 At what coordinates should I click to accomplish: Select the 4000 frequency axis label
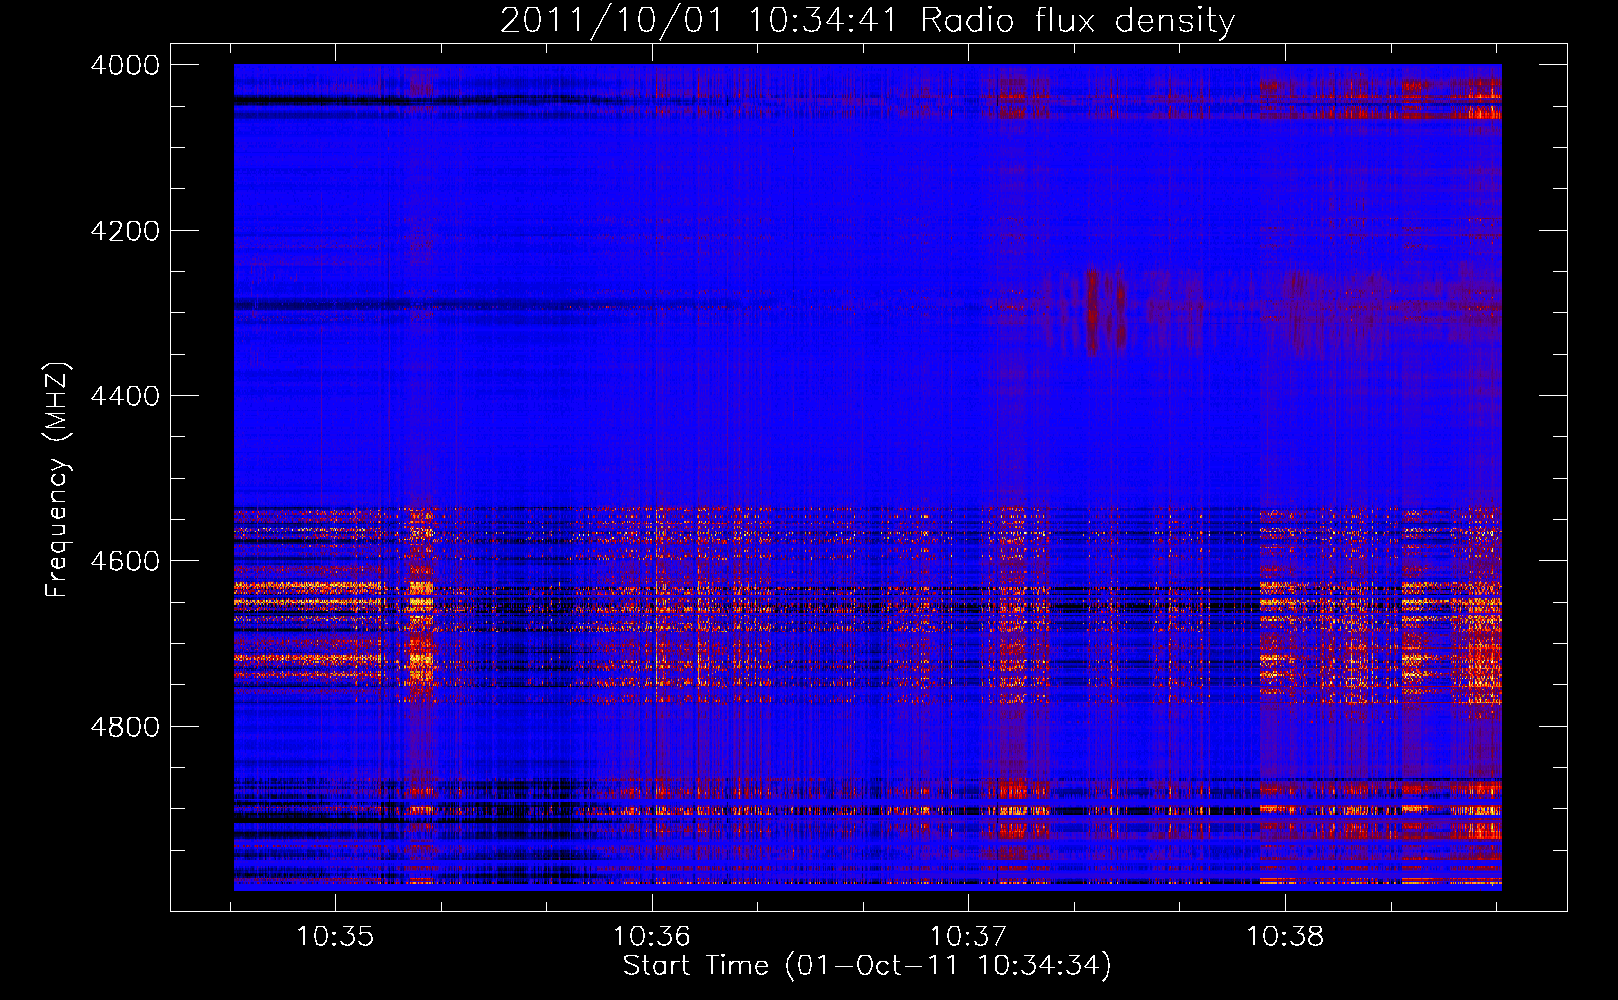[x=125, y=65]
